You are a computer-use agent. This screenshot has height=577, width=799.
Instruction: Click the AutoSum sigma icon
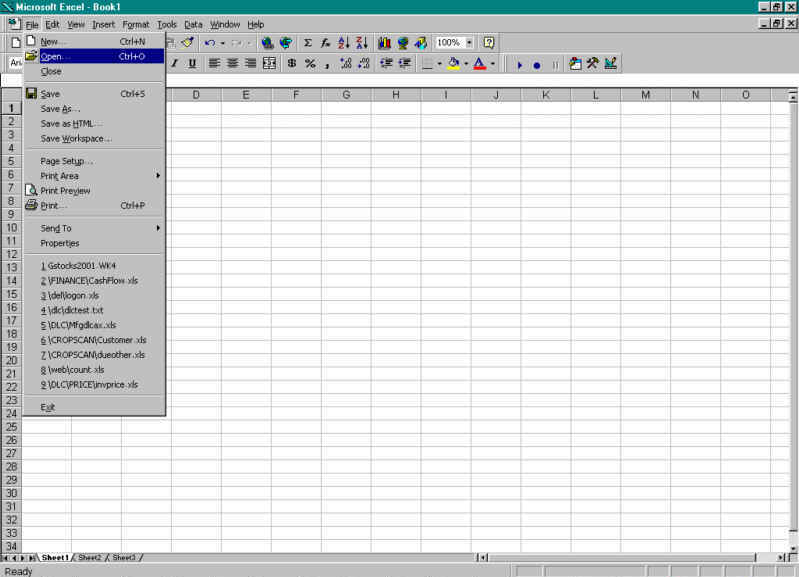coord(308,43)
